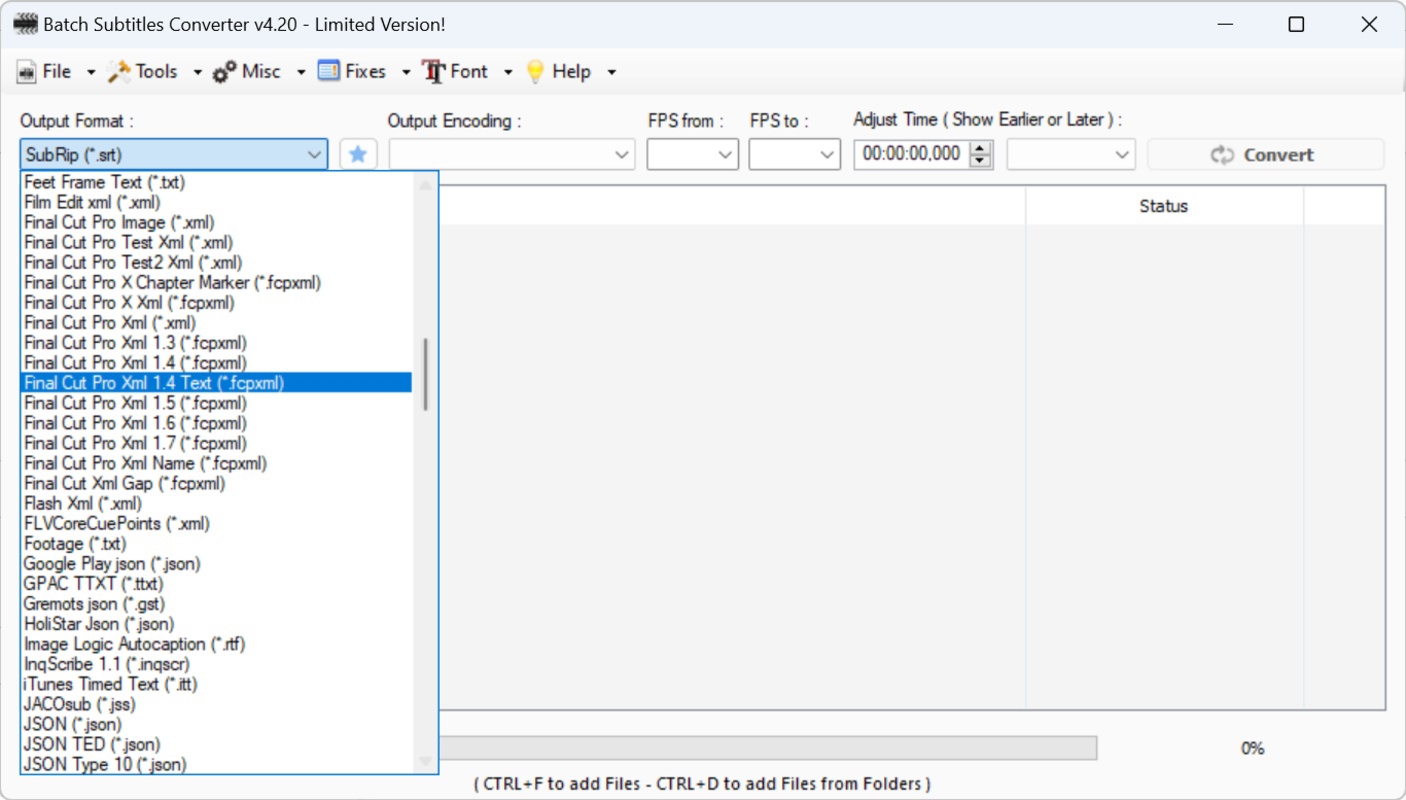Image resolution: width=1406 pixels, height=800 pixels.
Task: Click the app clapperboard icon in title bar
Action: tap(25, 24)
